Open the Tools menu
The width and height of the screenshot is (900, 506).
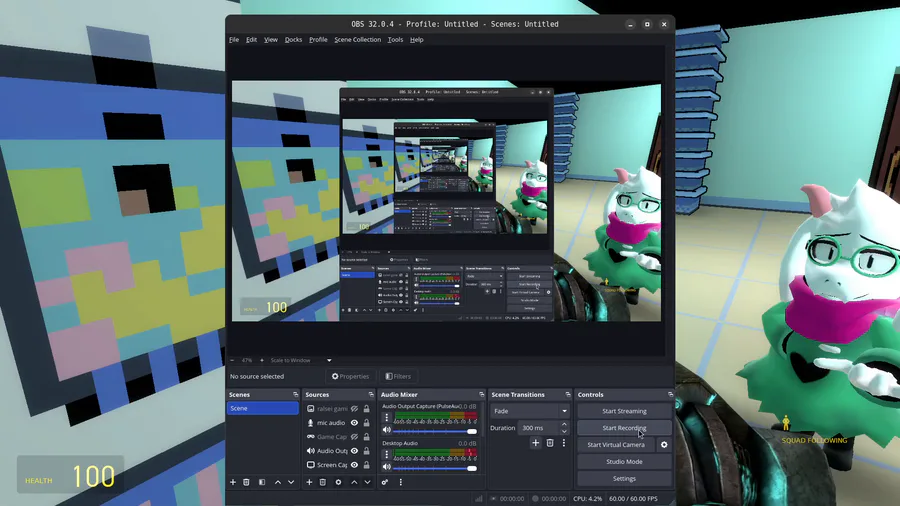tap(395, 40)
